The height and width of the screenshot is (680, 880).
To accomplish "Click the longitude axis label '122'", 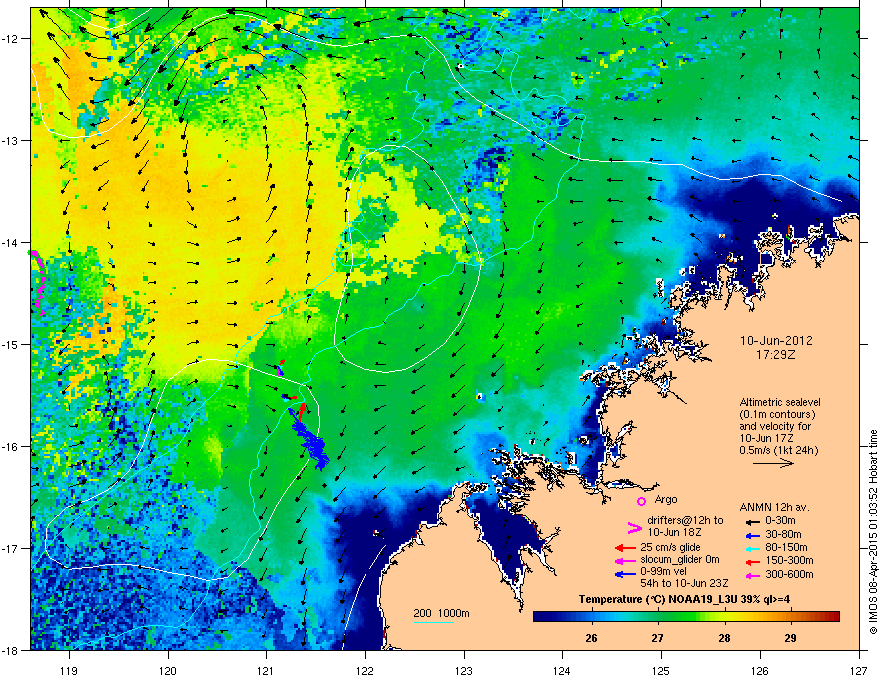I will click(x=365, y=670).
